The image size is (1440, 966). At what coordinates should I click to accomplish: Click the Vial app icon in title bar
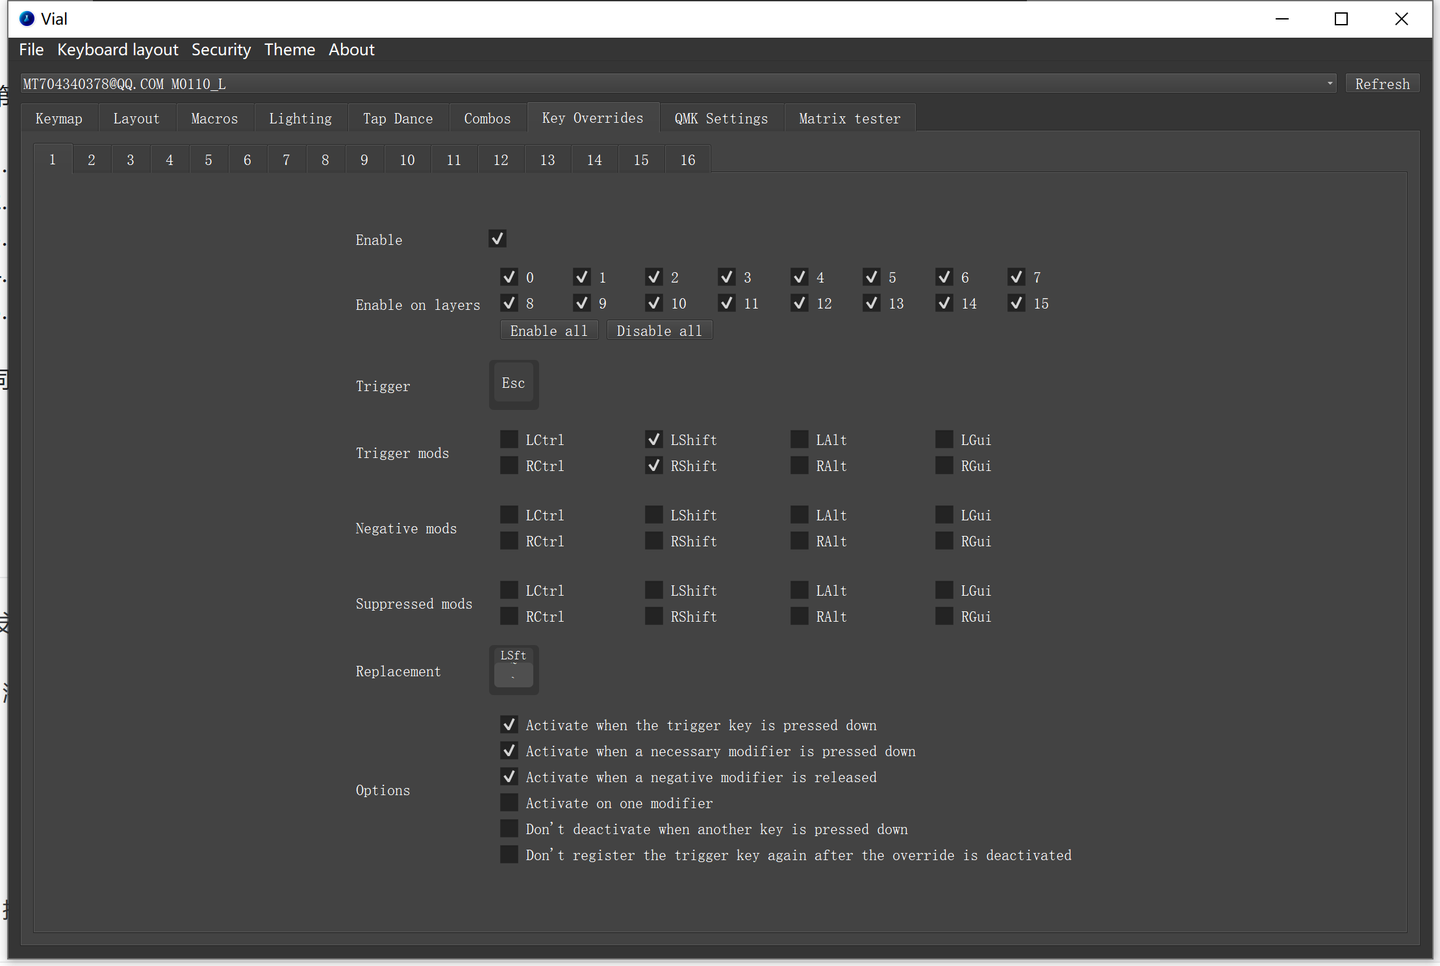(x=27, y=19)
